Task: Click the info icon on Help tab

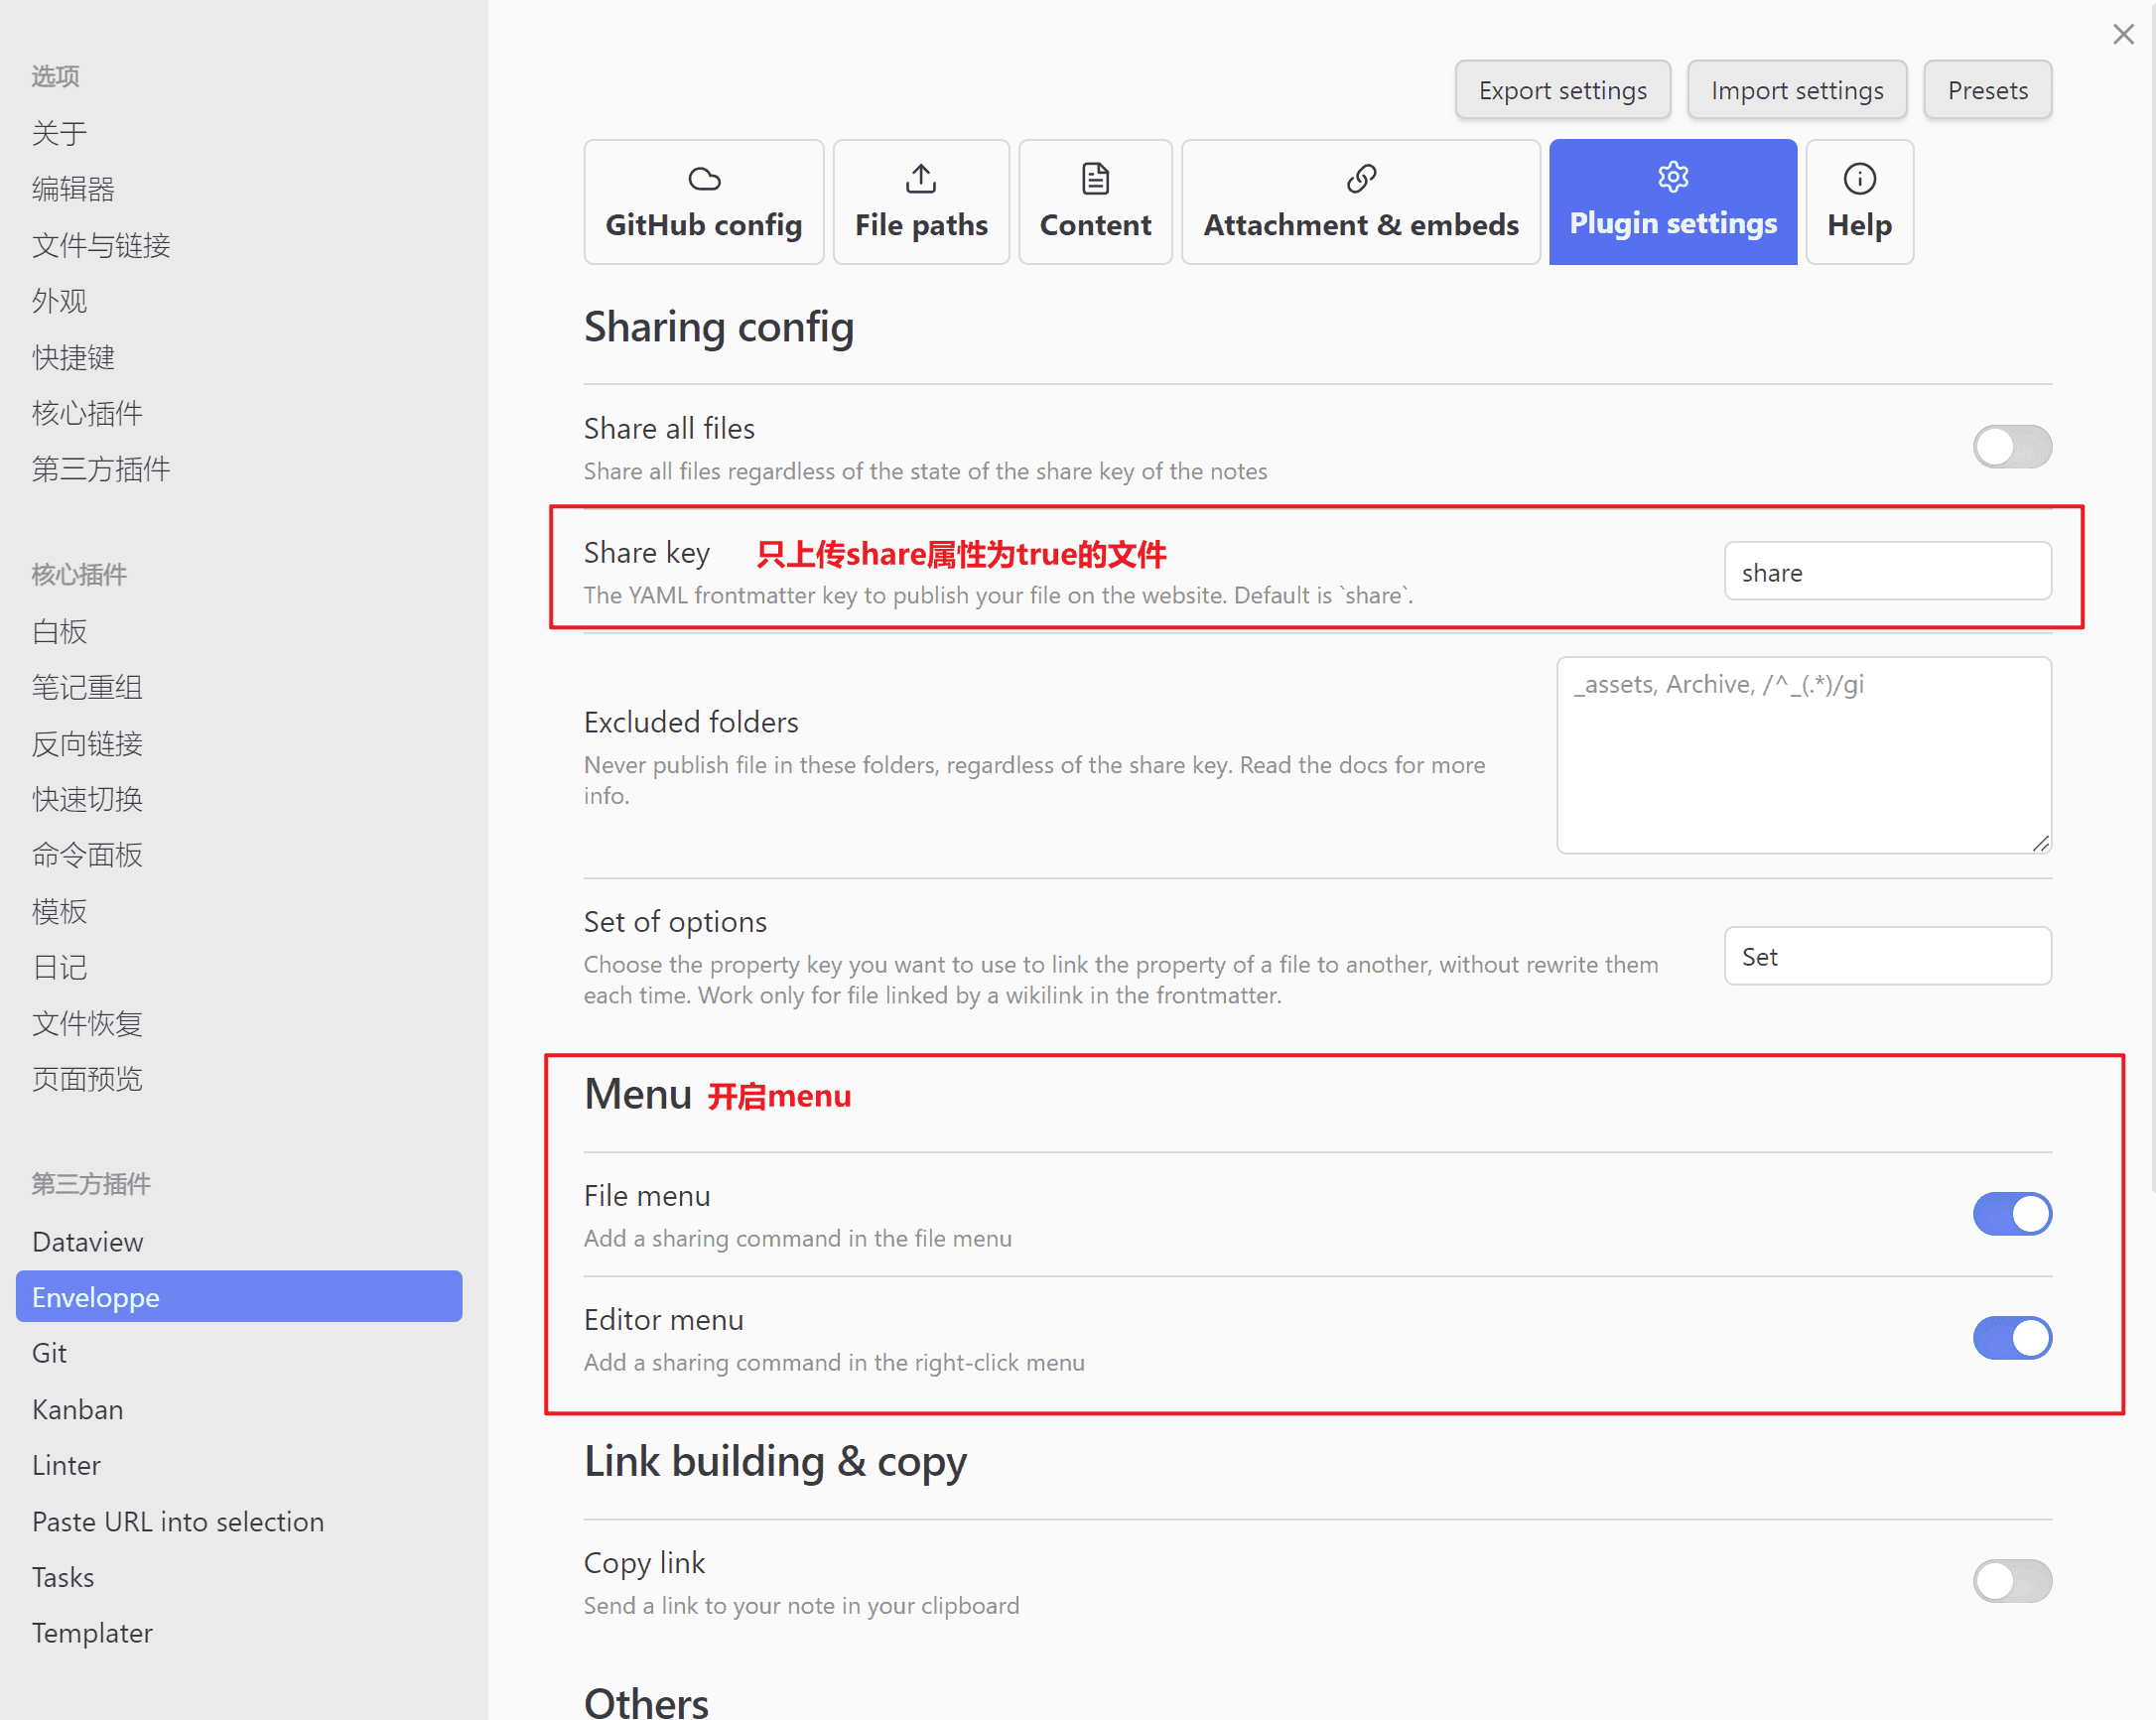Action: [1858, 179]
